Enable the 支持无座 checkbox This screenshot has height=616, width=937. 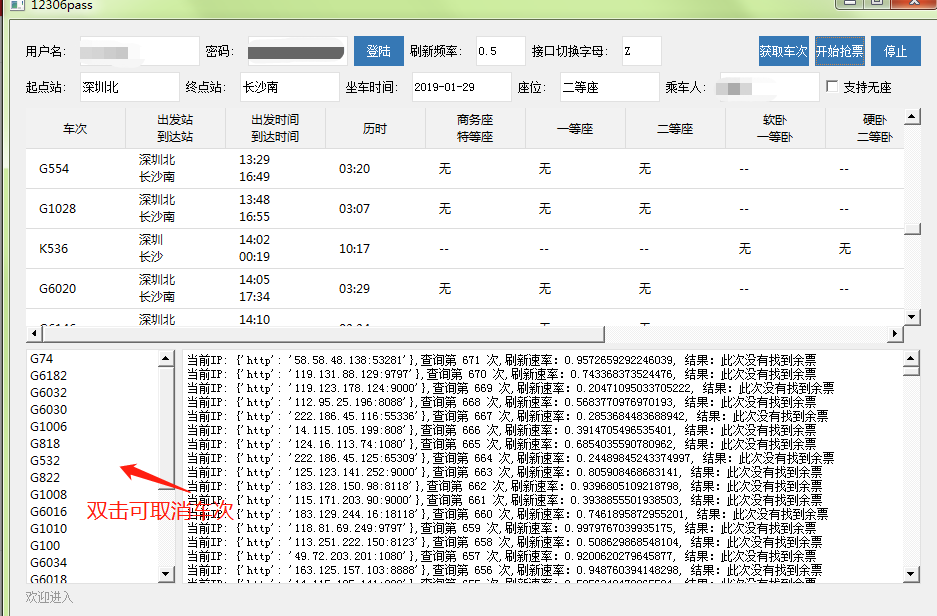832,87
